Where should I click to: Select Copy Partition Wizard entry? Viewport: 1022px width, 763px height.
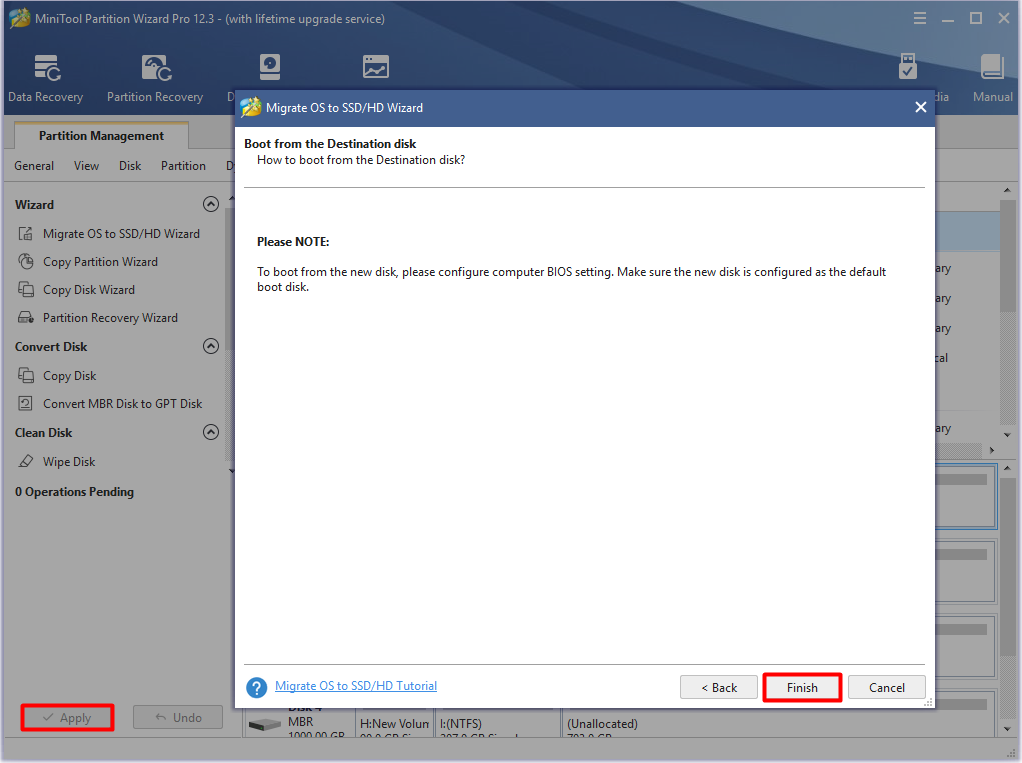coord(100,261)
